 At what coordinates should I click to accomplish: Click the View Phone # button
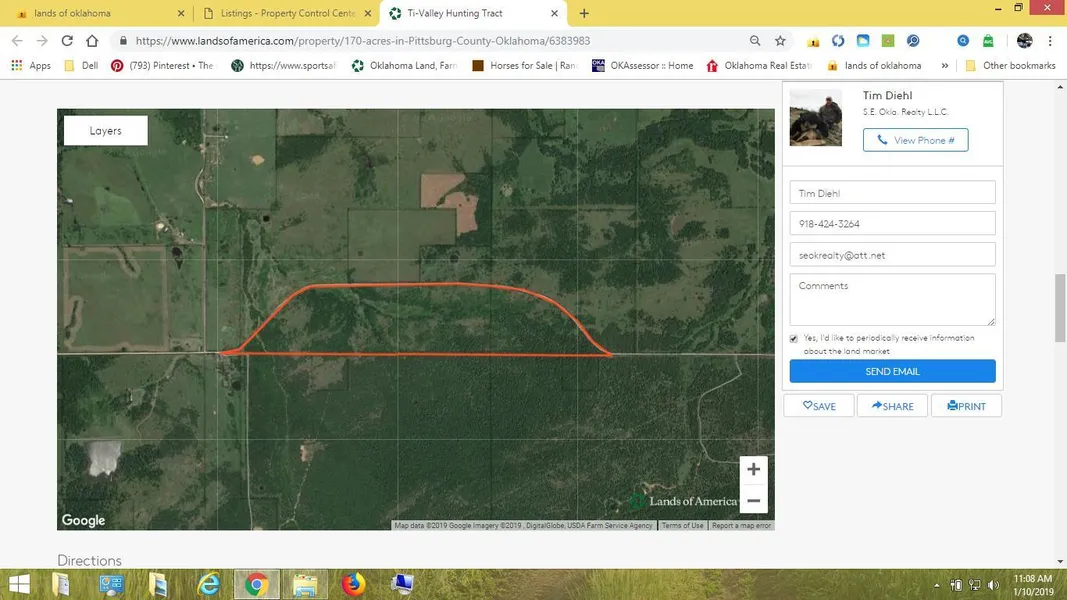pos(915,140)
